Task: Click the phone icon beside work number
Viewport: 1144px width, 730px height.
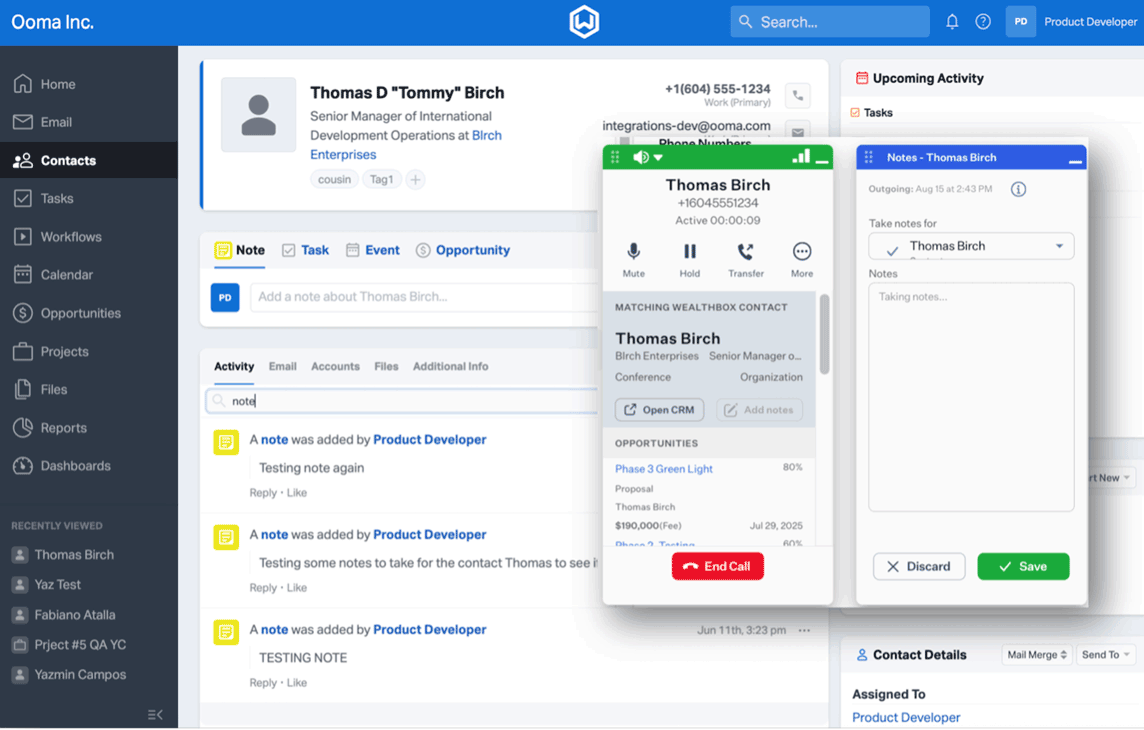Action: click(x=797, y=96)
